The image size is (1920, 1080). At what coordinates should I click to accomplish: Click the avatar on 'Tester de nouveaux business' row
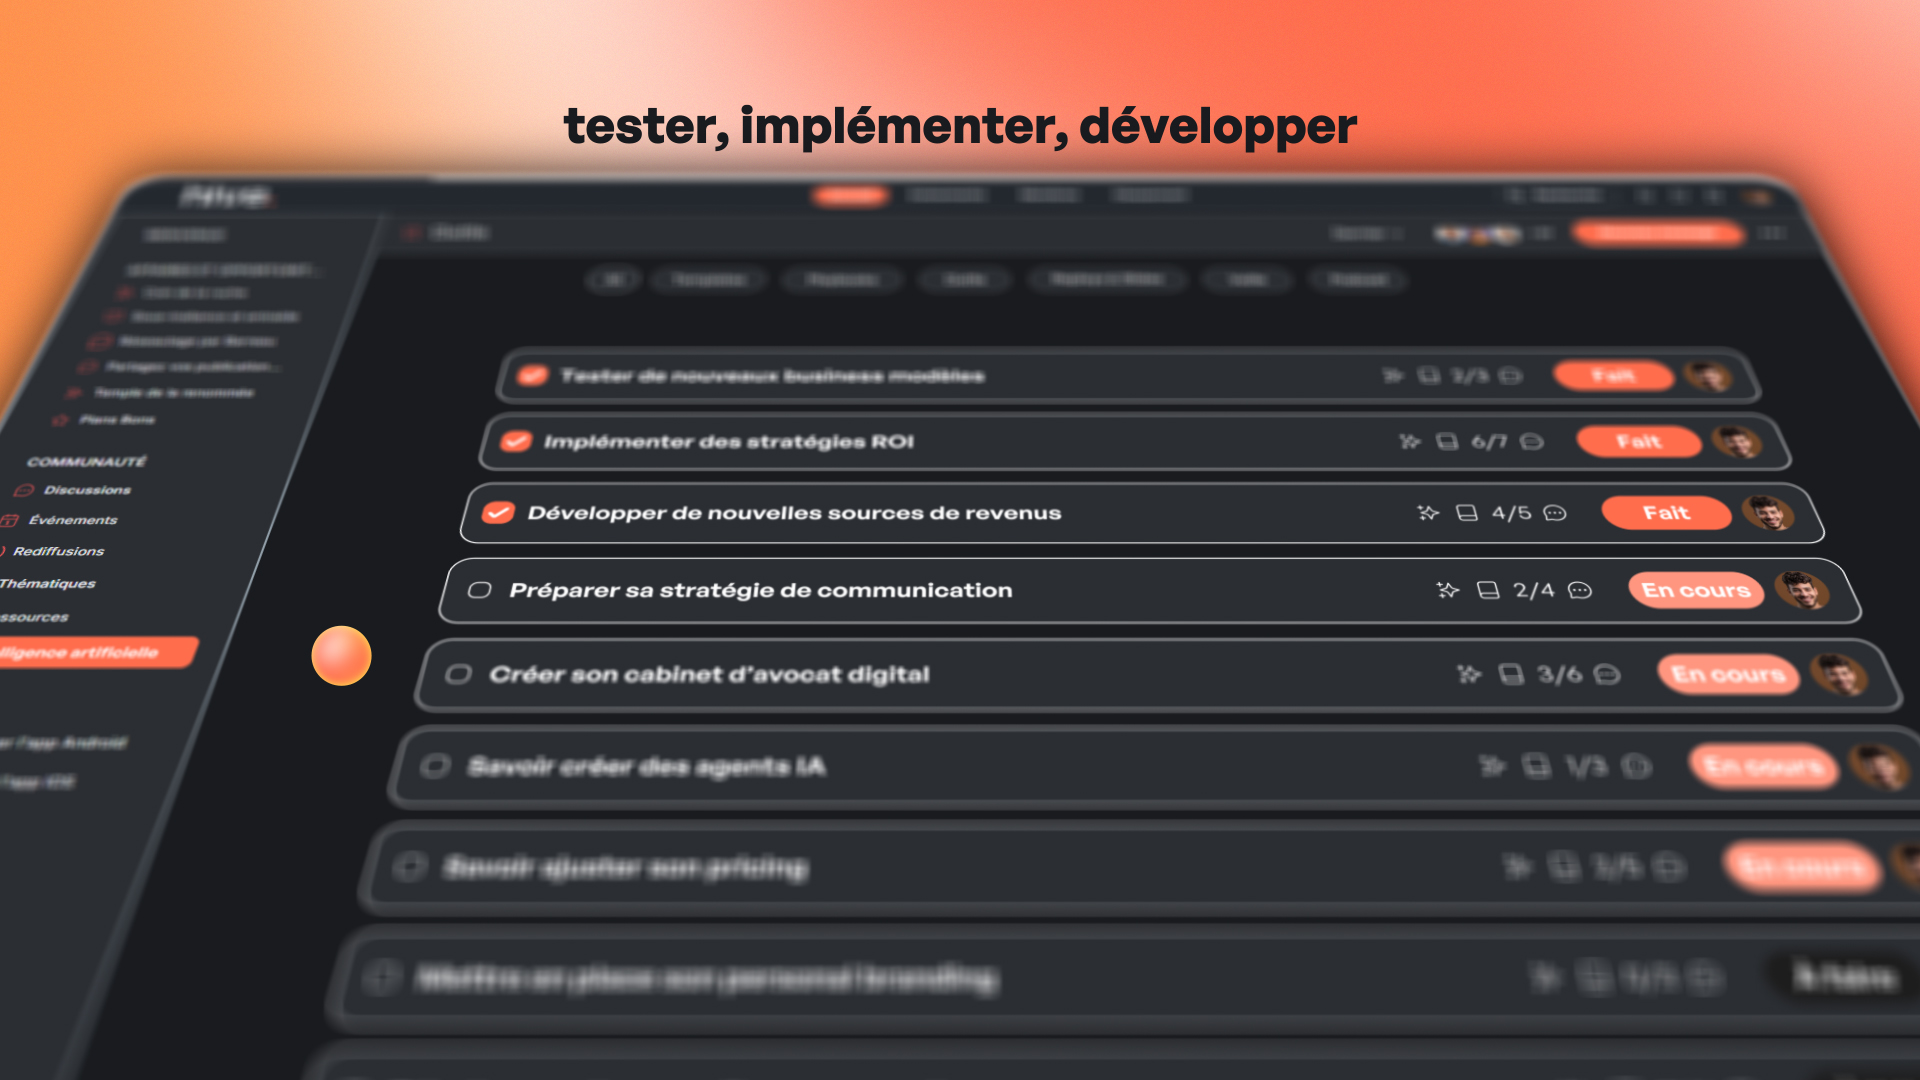[1707, 376]
